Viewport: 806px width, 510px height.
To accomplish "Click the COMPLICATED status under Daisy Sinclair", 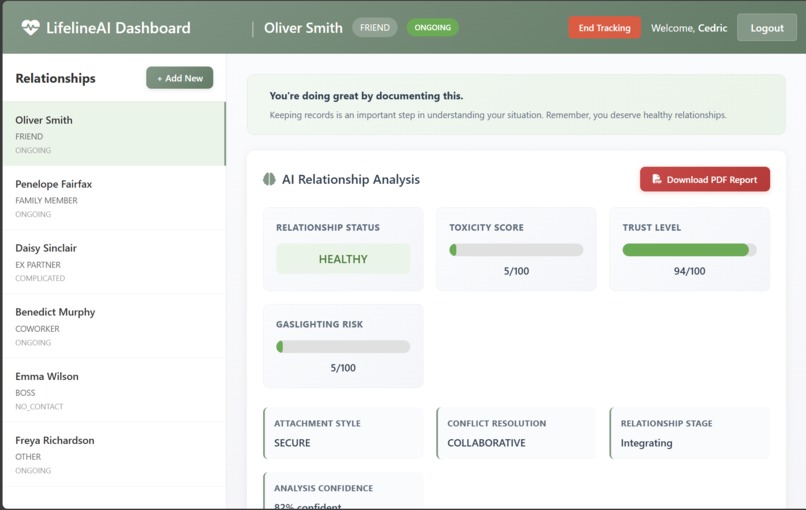I will 40,278.
